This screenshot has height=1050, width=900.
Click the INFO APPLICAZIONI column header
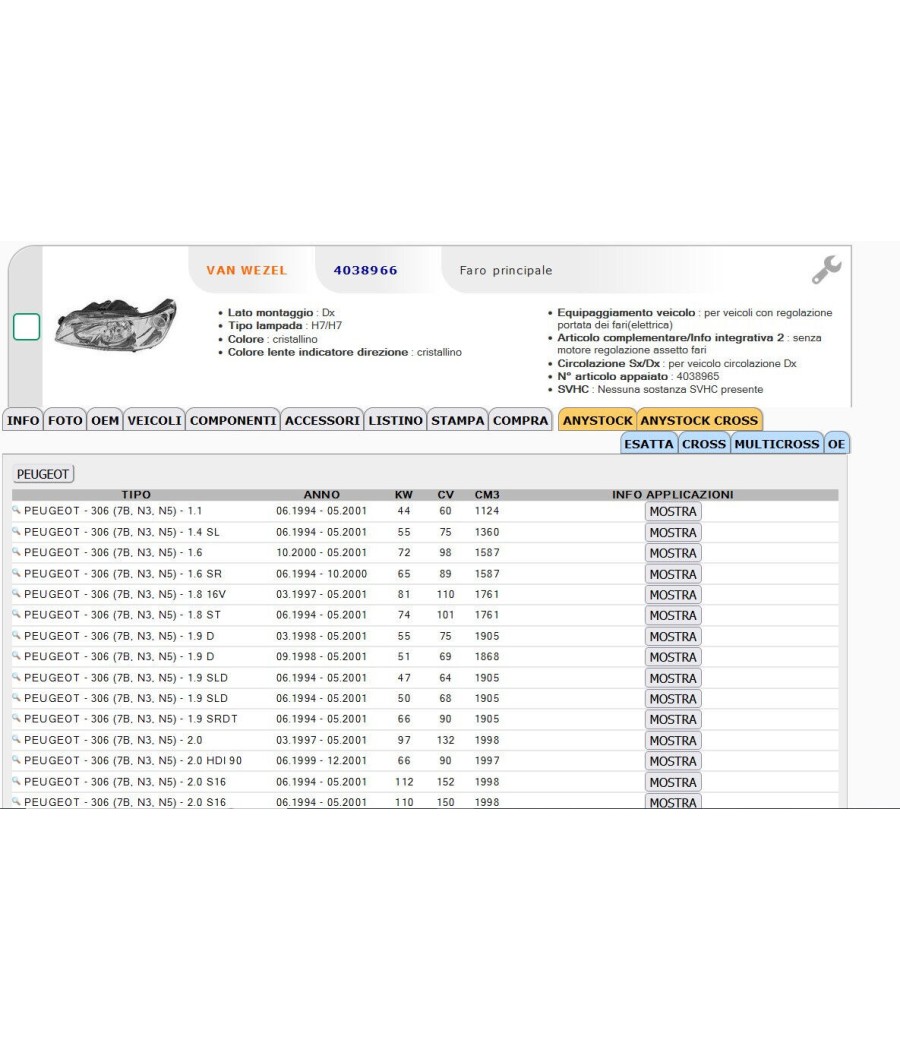click(x=672, y=495)
